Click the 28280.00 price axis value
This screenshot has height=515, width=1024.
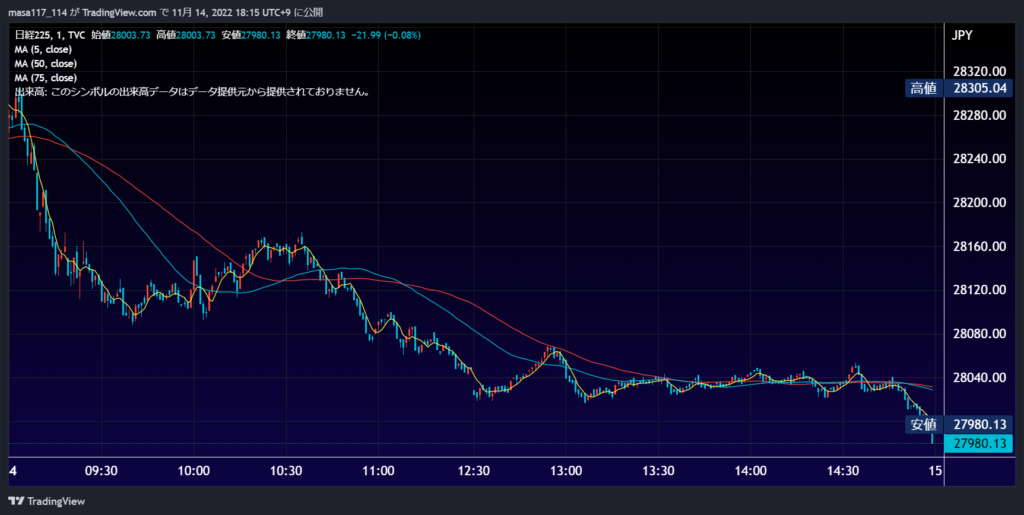click(979, 115)
